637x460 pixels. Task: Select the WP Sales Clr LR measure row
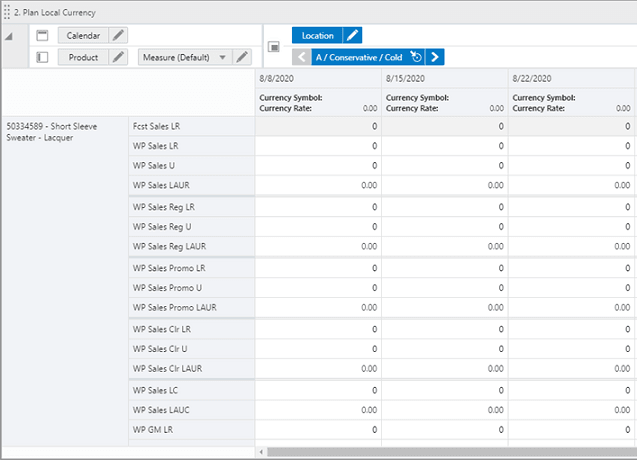pos(191,329)
